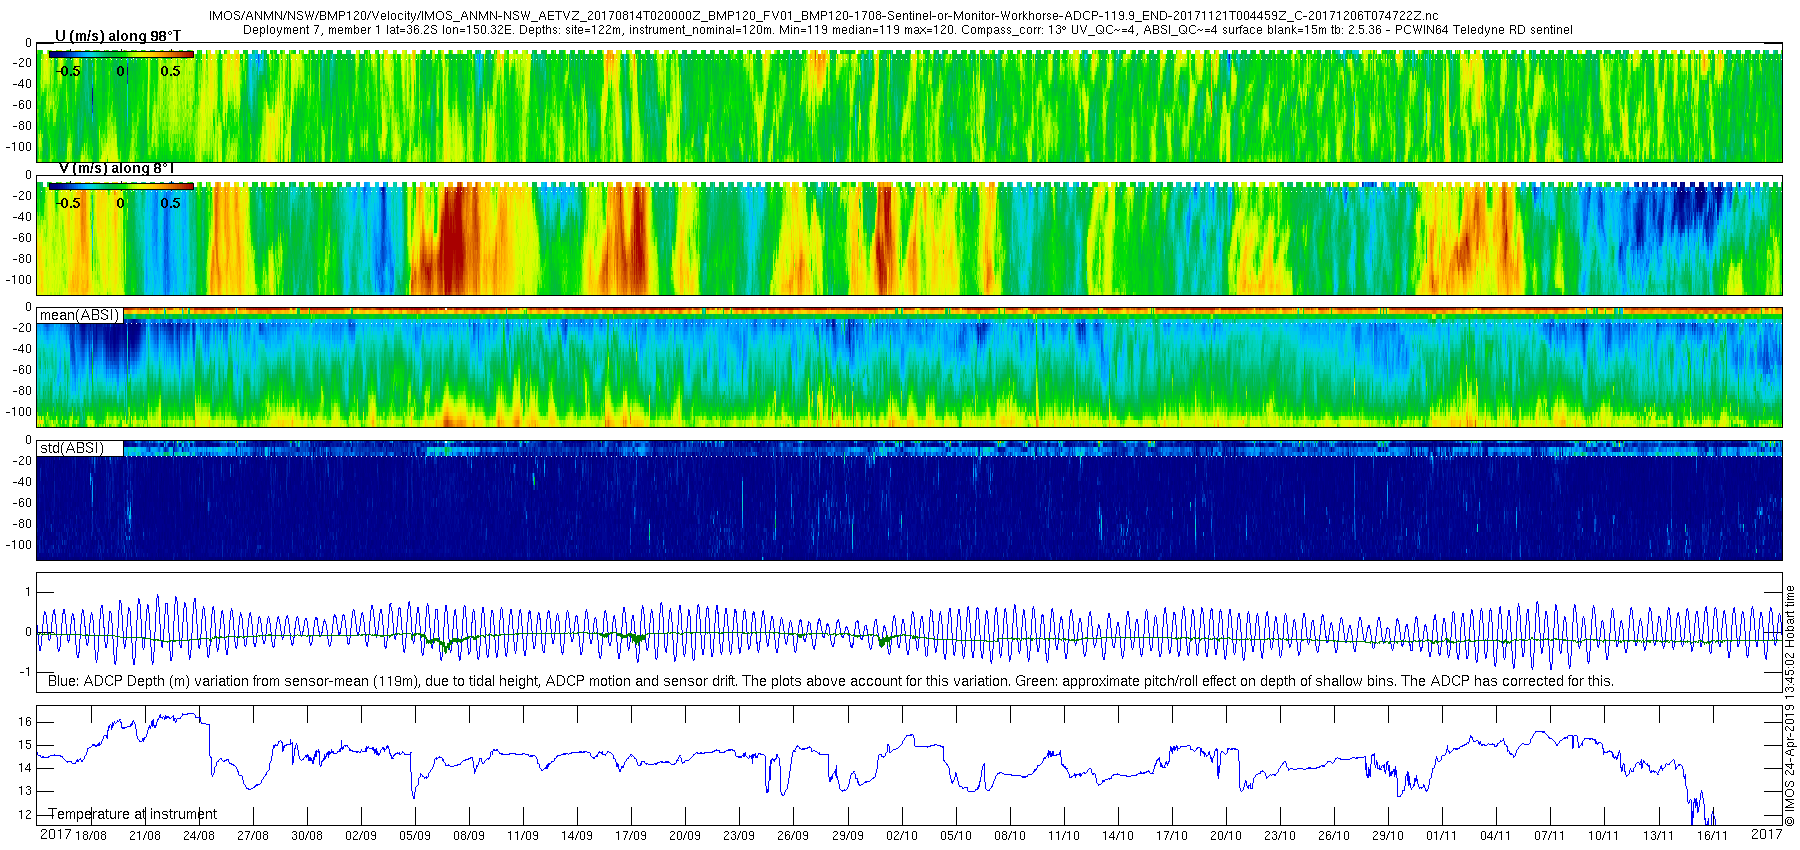1800x850 pixels.
Task: Click the '21/08' date tick label
Action: click(145, 835)
